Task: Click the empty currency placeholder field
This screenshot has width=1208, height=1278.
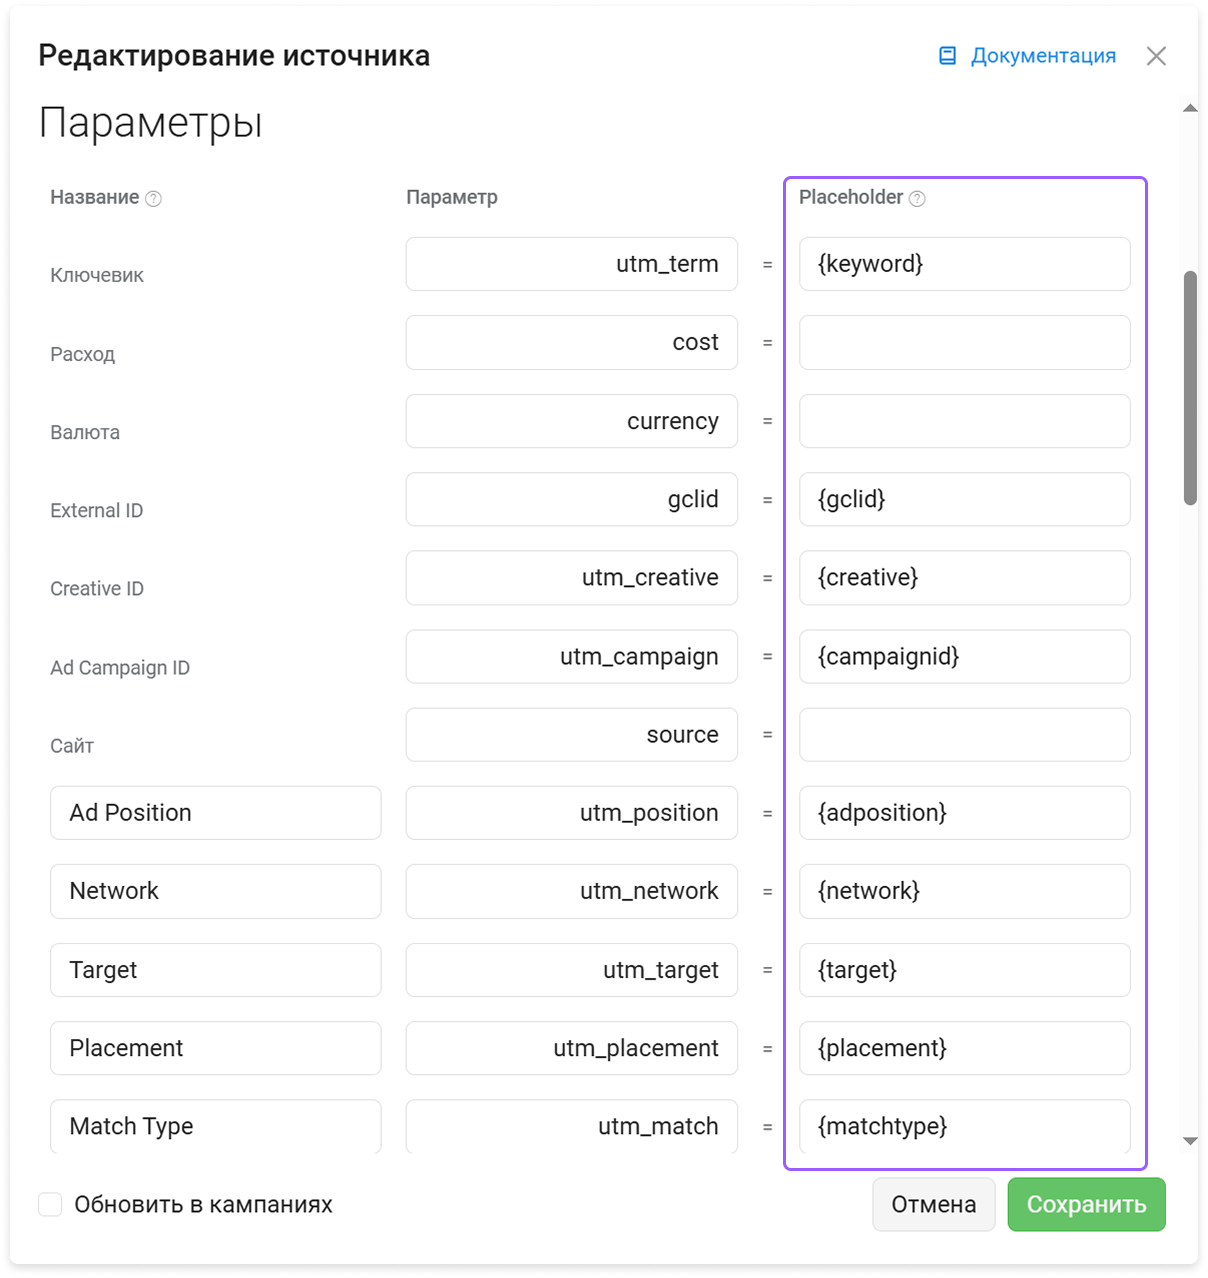Action: click(965, 421)
